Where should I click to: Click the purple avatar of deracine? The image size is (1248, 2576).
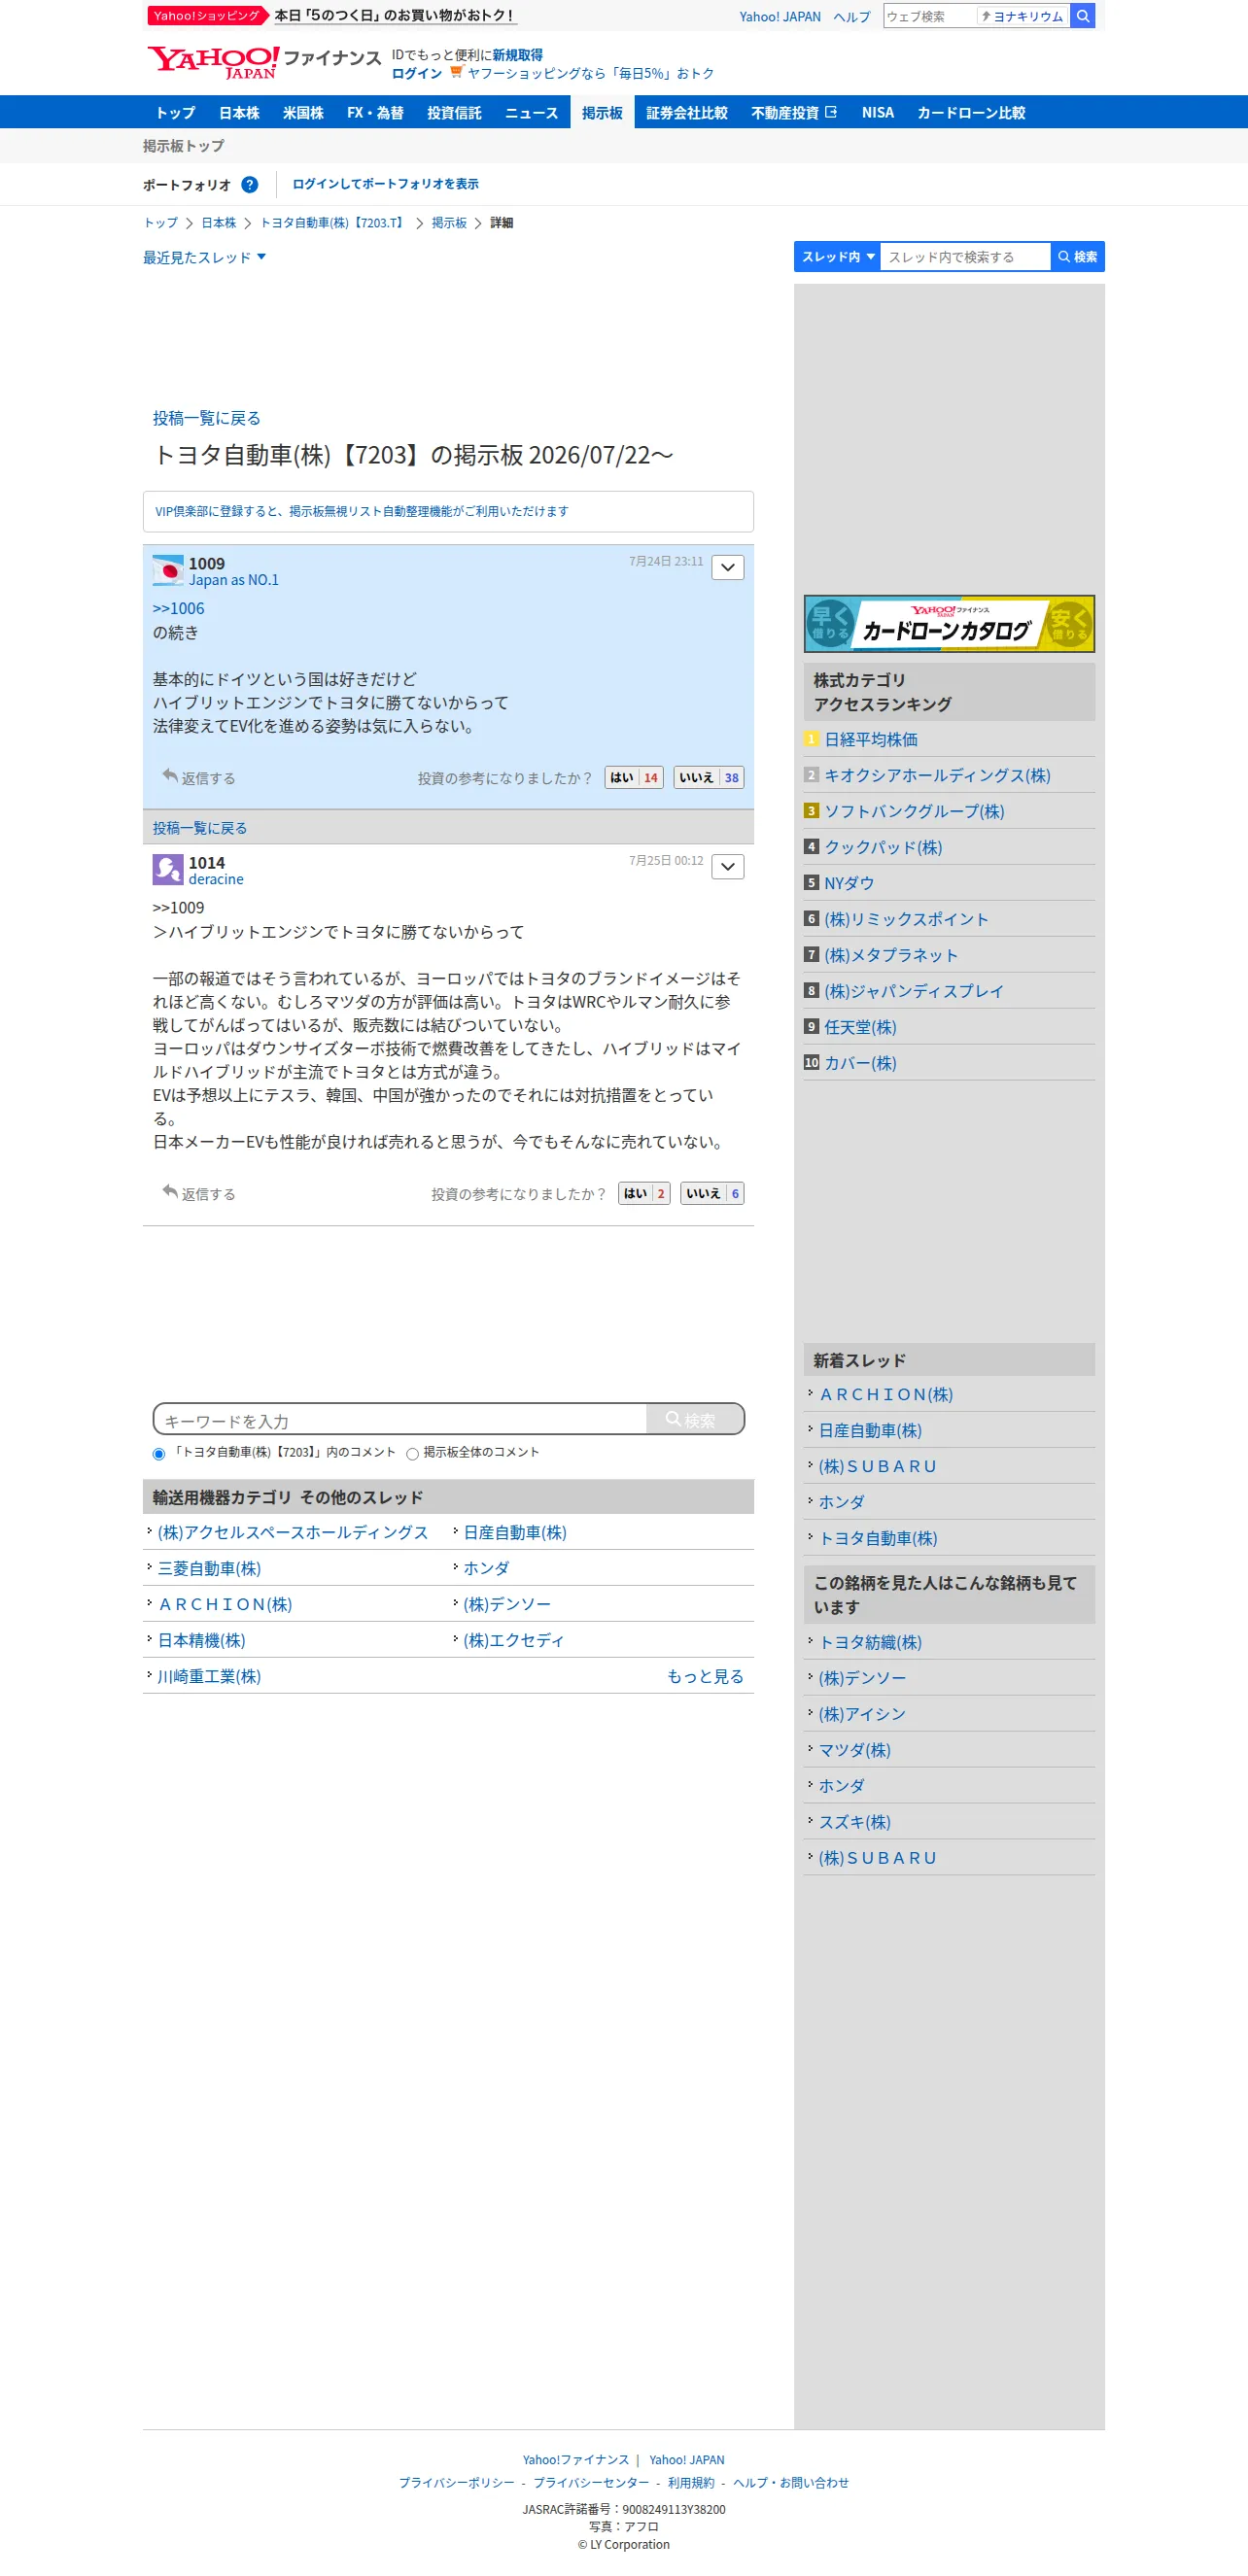[168, 870]
